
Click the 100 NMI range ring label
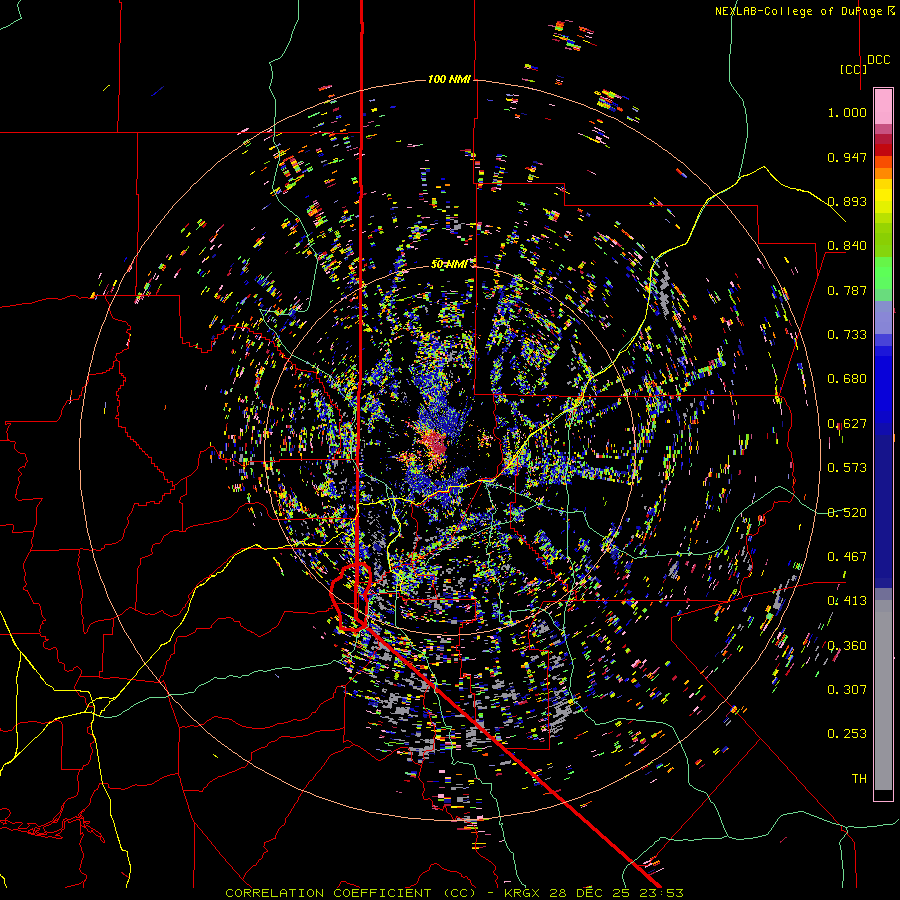(x=449, y=79)
